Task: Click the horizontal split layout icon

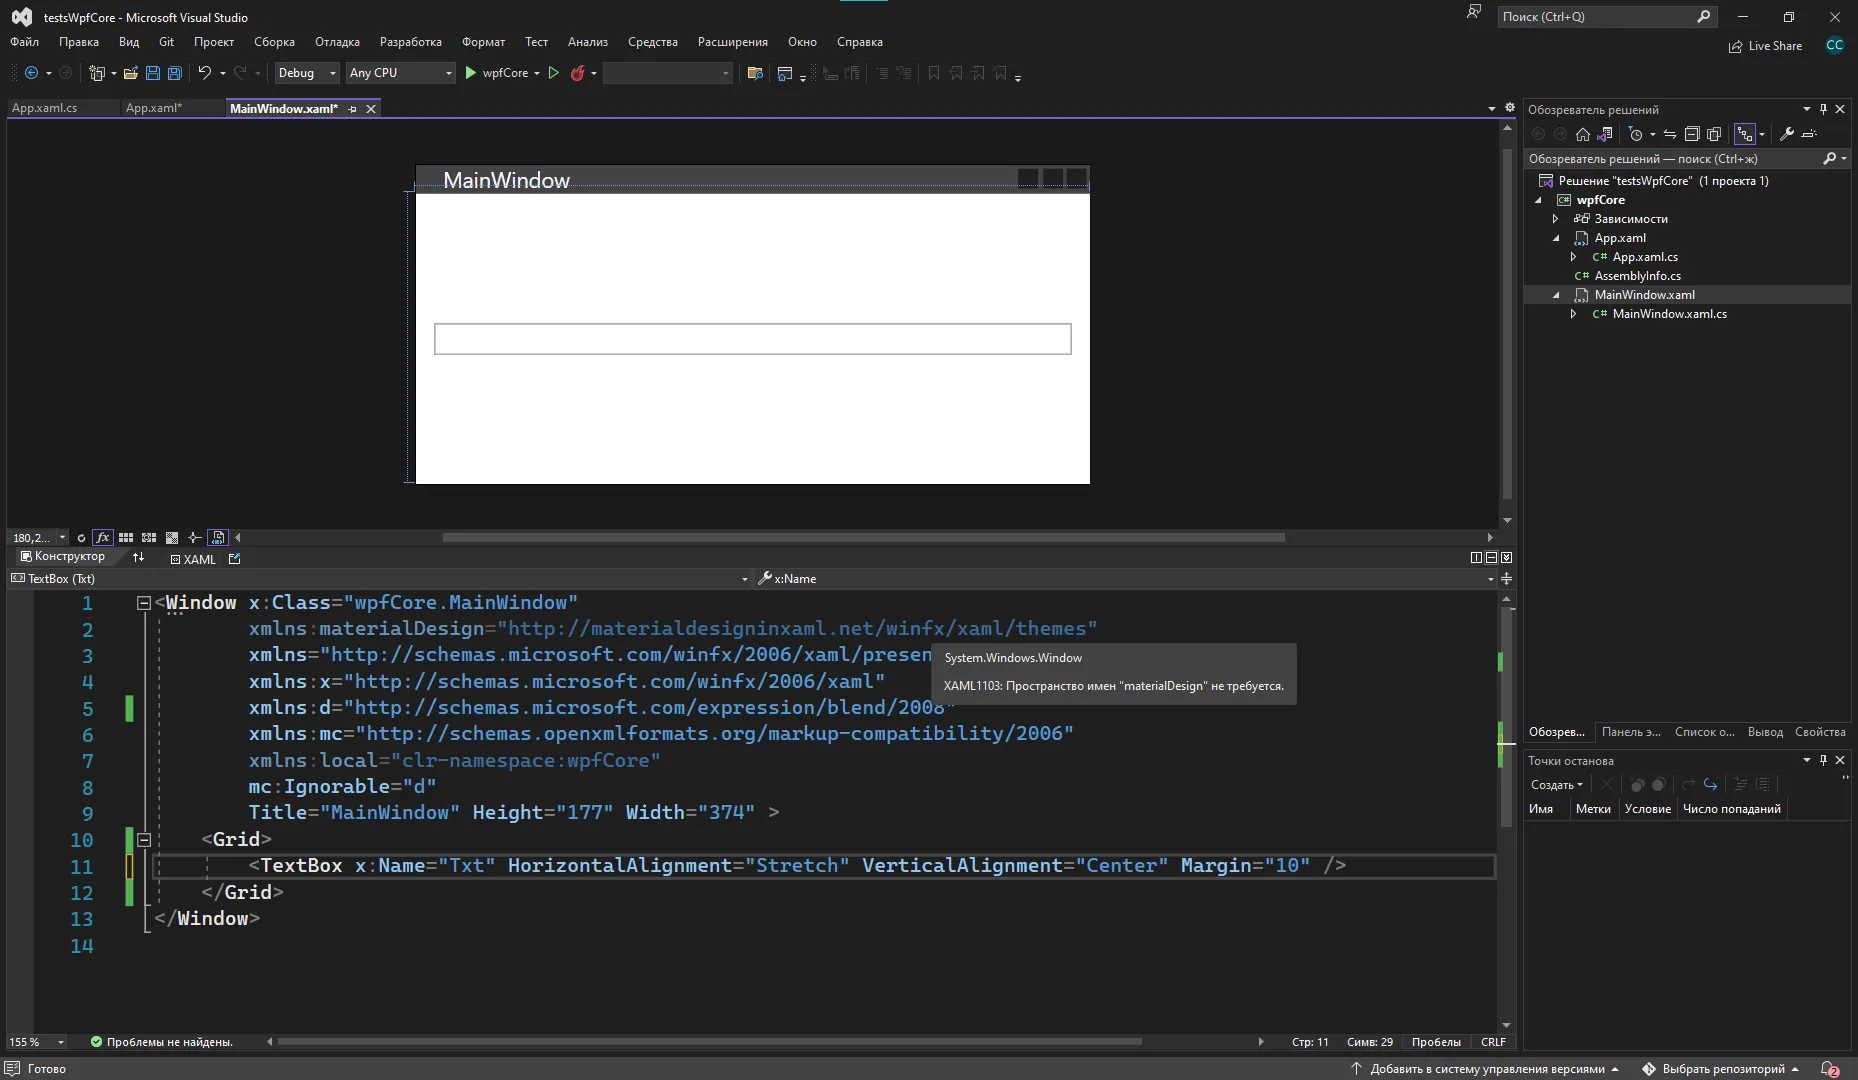Action: click(x=1491, y=558)
